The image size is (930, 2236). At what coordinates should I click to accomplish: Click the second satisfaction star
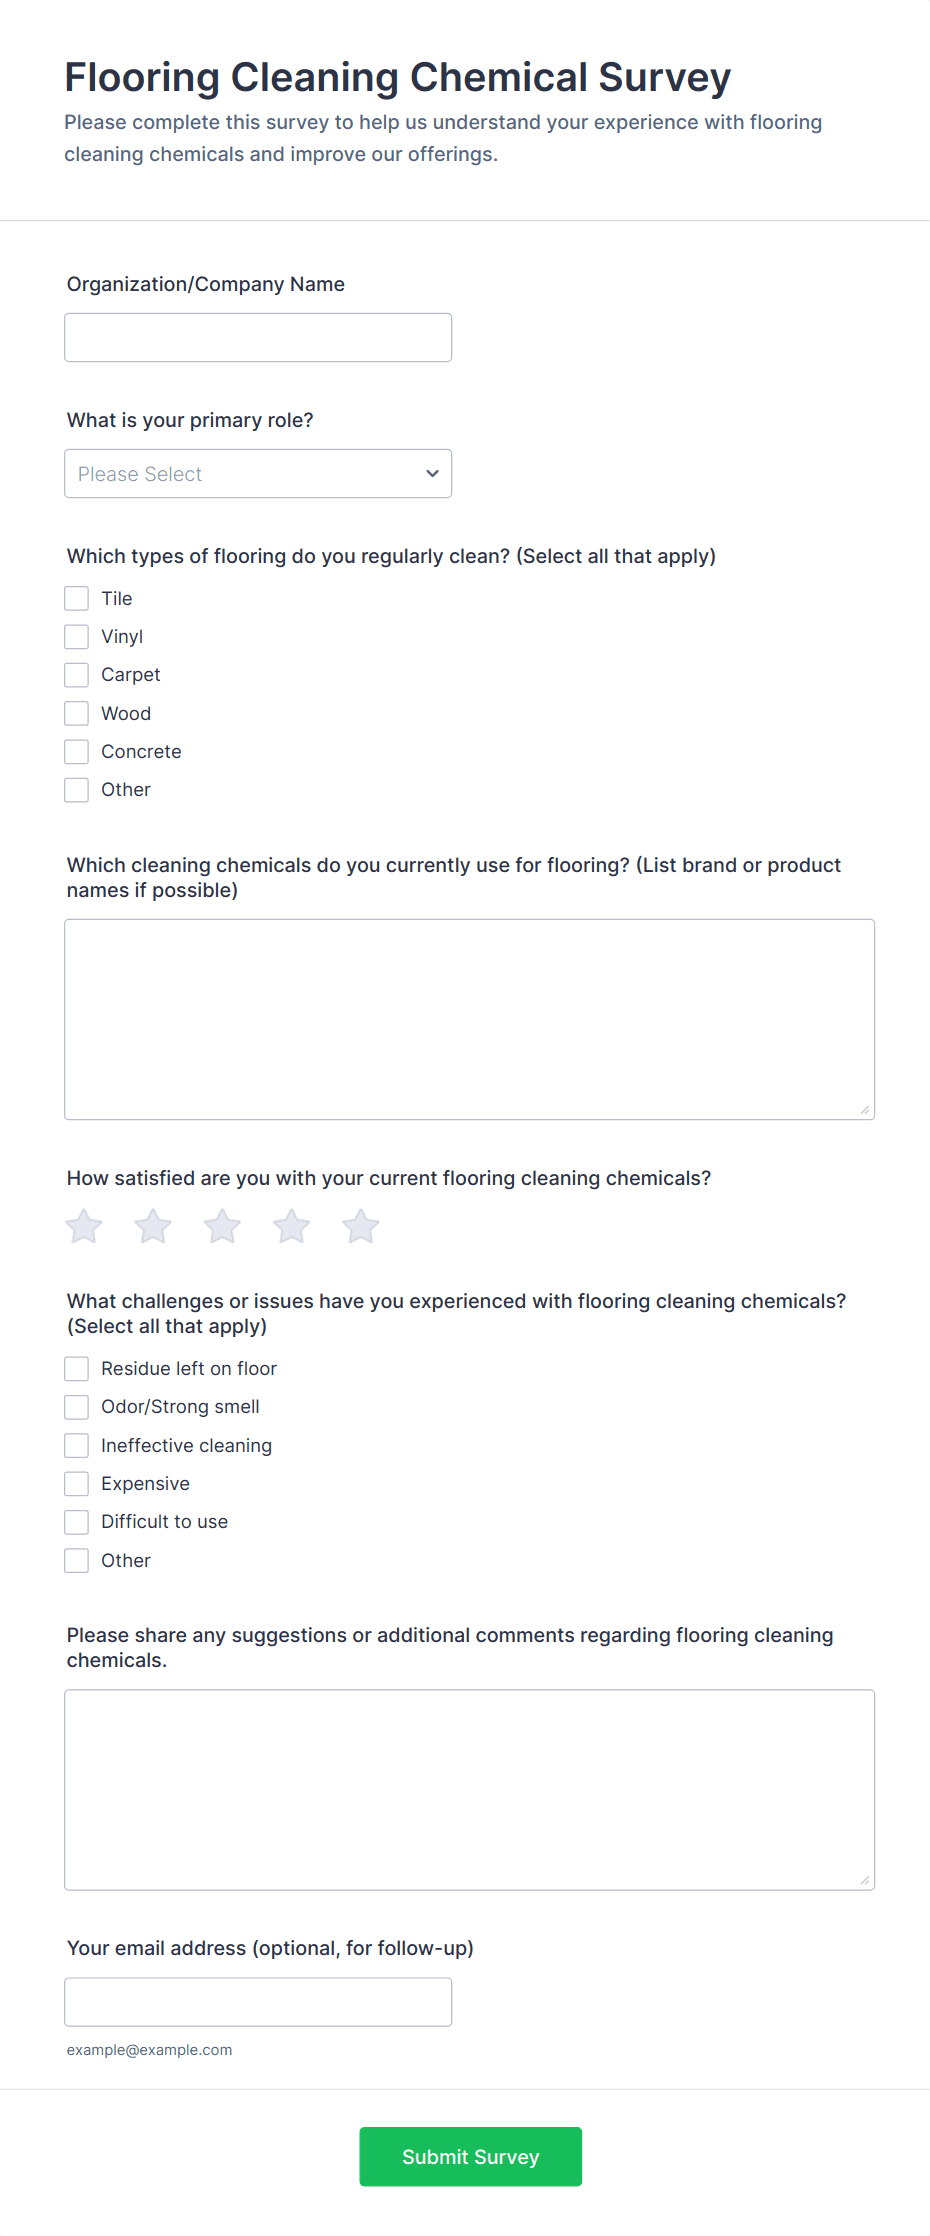[x=153, y=1226]
